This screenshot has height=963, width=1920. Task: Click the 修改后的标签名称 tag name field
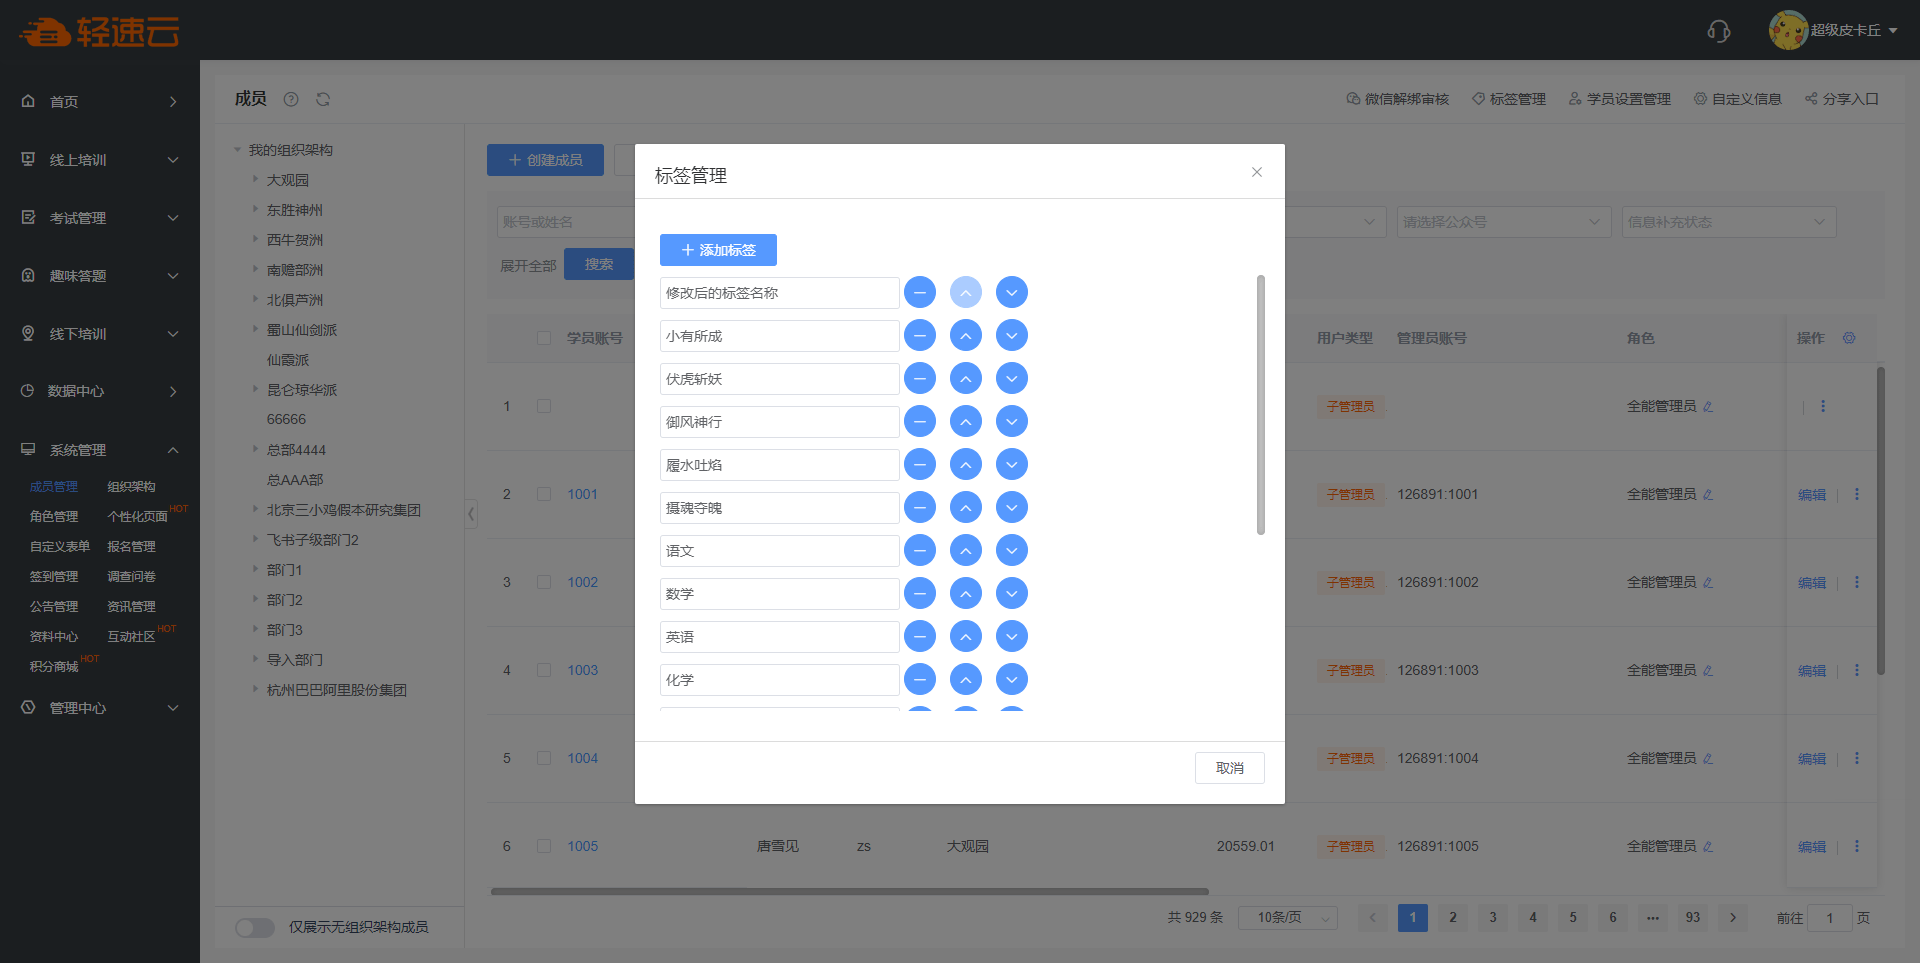tap(779, 293)
